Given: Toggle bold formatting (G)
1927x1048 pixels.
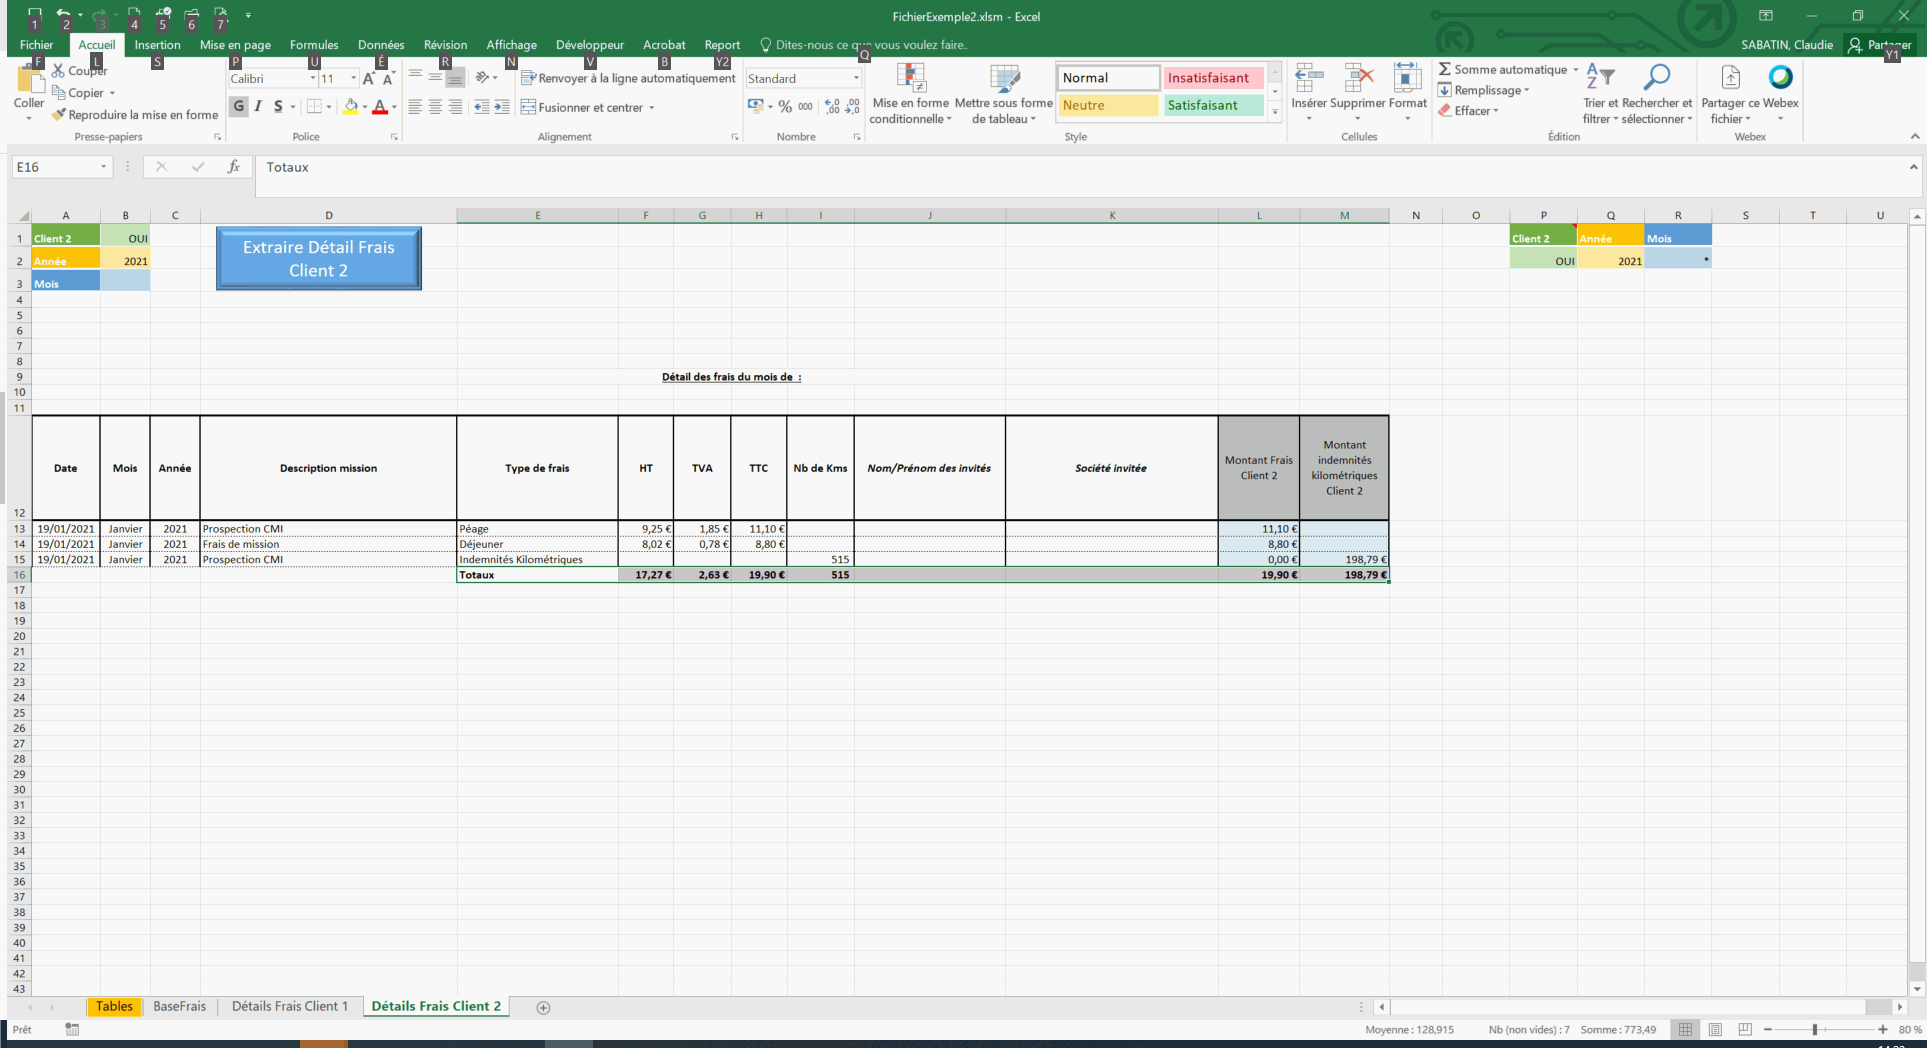Looking at the screenshot, I should click(239, 106).
